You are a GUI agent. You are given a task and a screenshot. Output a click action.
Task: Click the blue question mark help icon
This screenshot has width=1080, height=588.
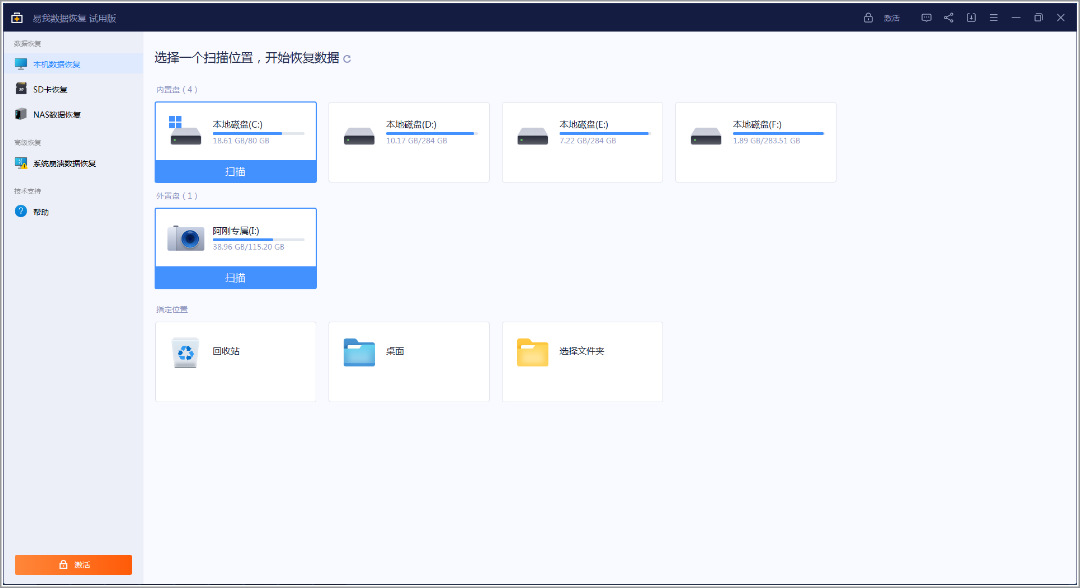21,212
